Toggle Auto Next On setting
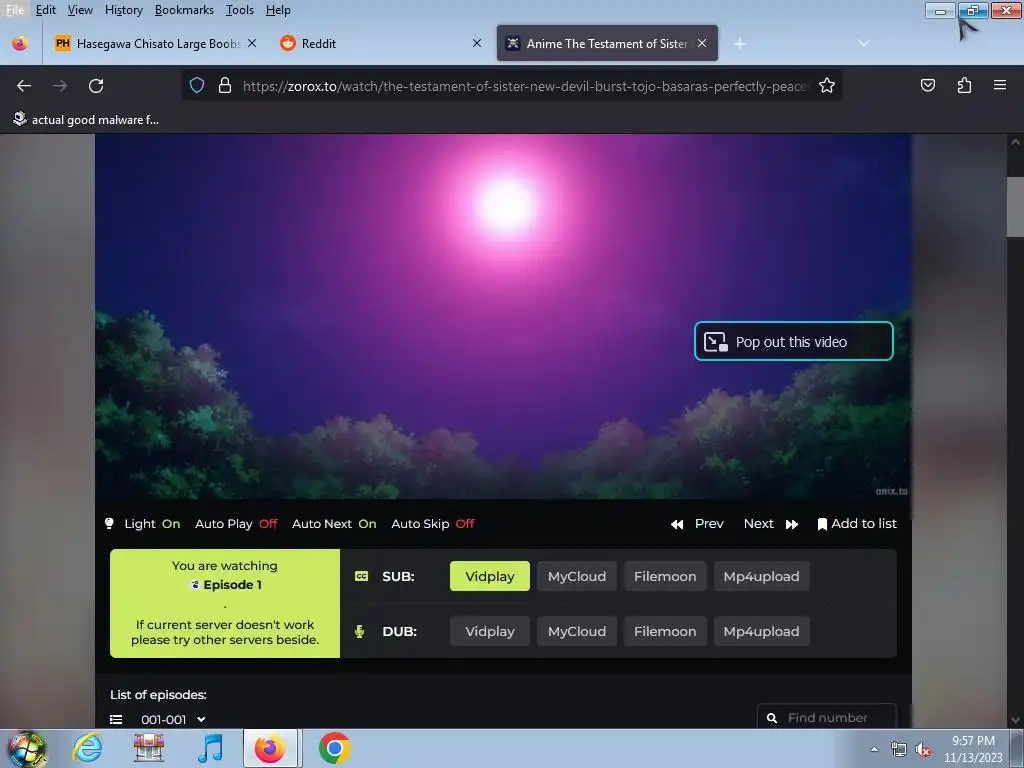The image size is (1024, 768). point(334,524)
